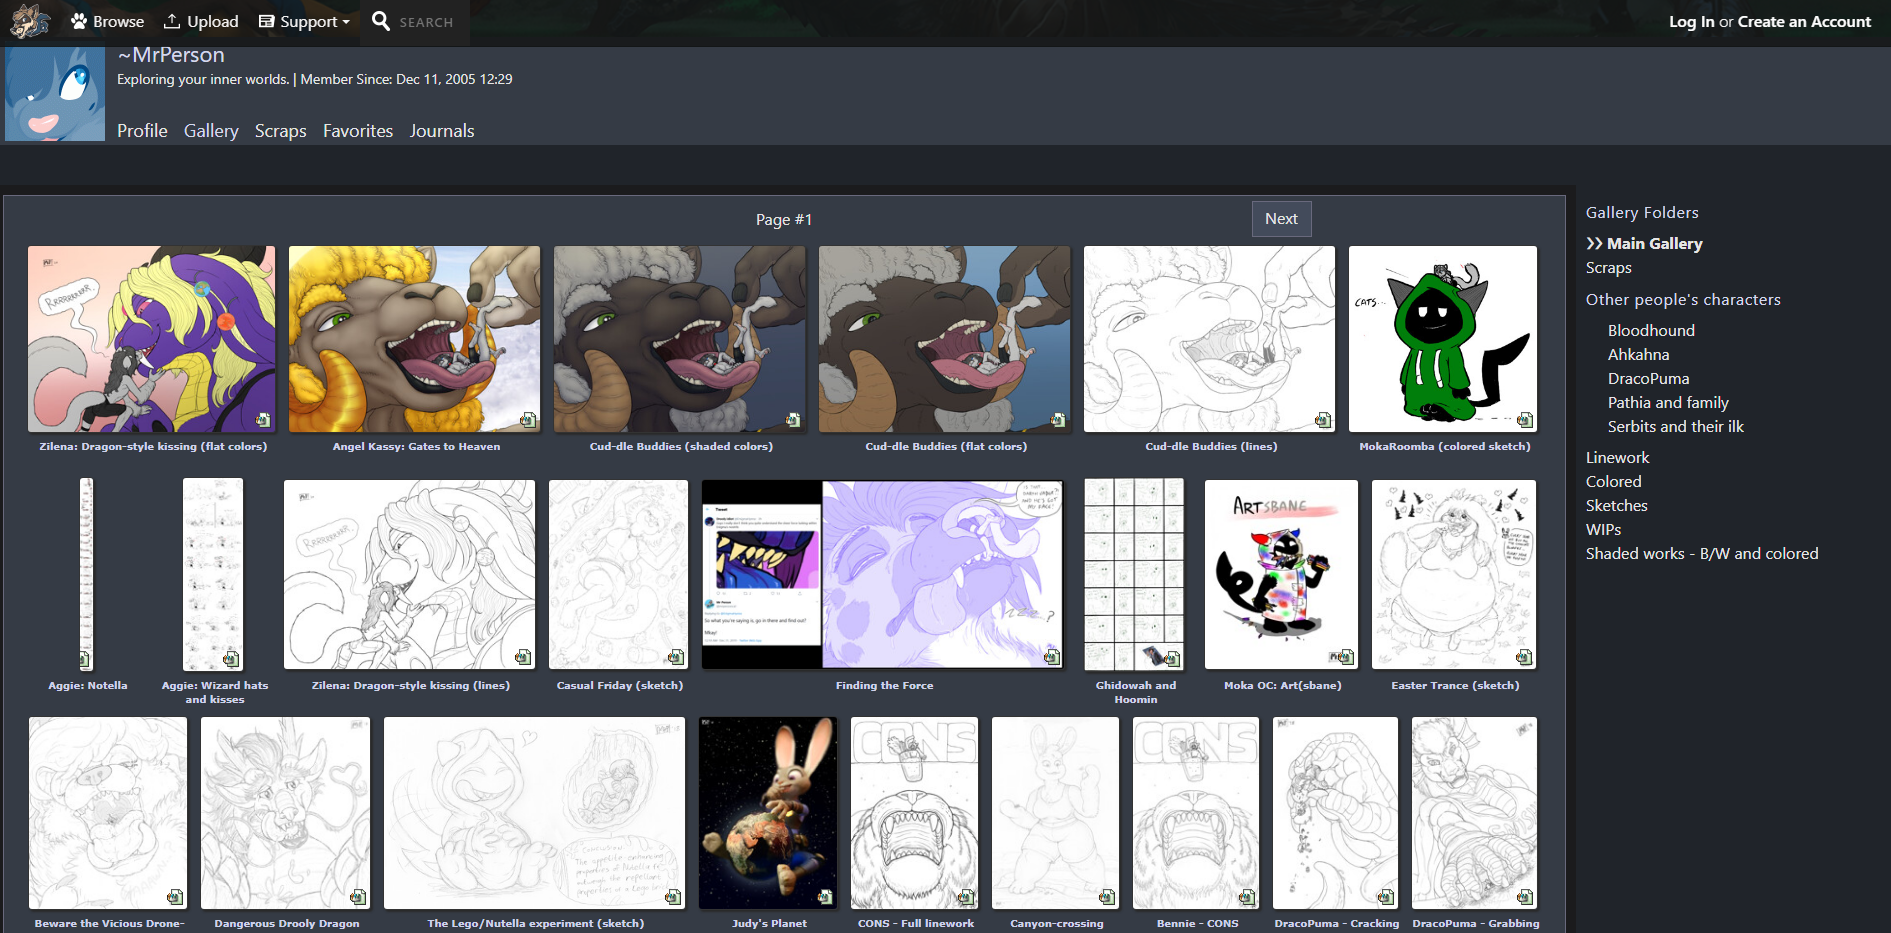The image size is (1891, 933).
Task: Open the WIPs folder
Action: pos(1603,530)
